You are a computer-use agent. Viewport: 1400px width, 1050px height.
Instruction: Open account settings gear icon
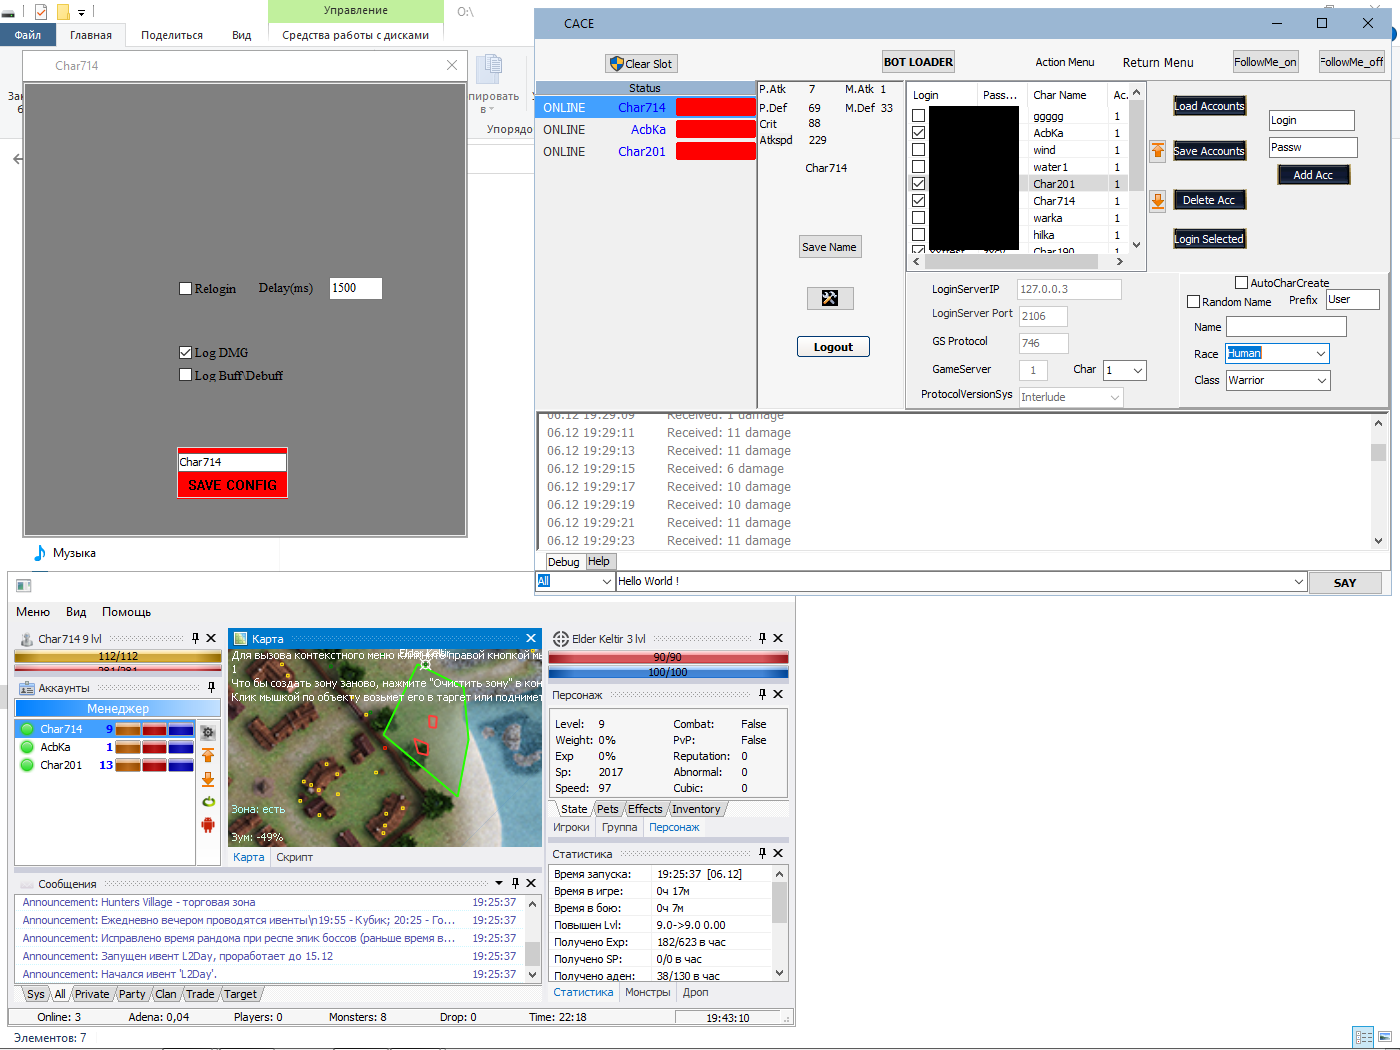pos(208,732)
